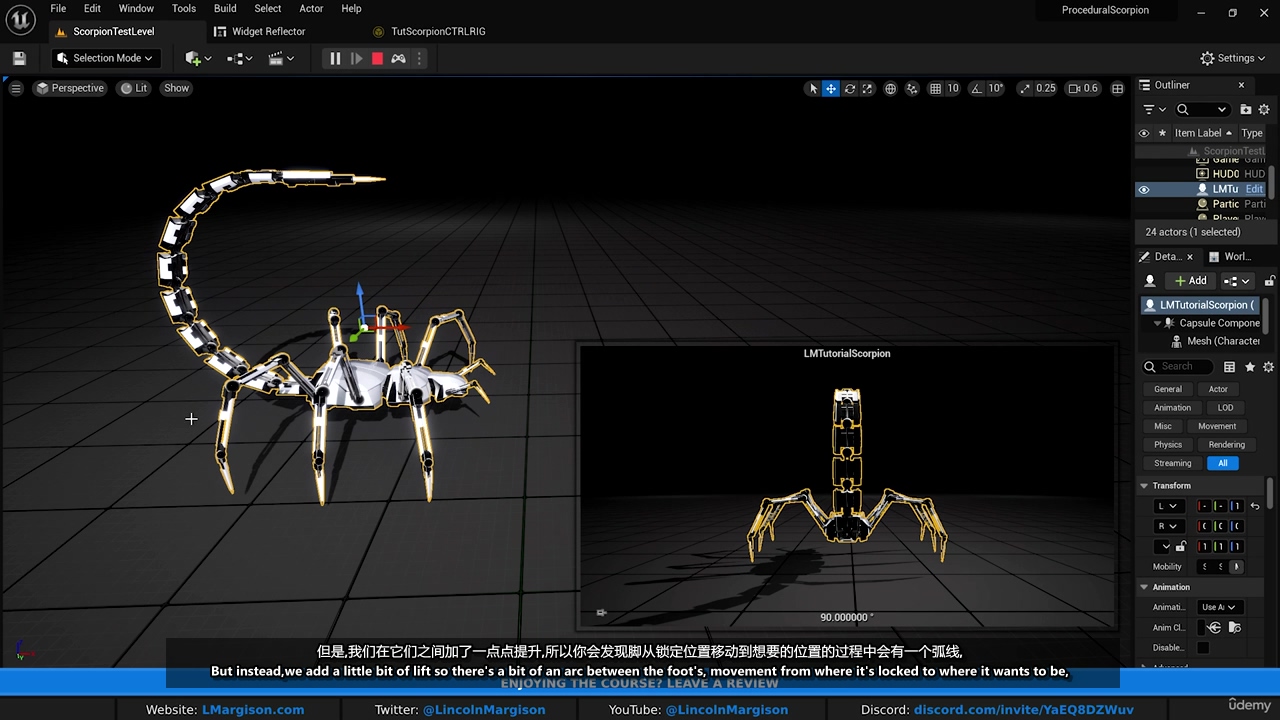Image resolution: width=1280 pixels, height=720 pixels.
Task: Collapse the Transform section
Action: coord(1144,486)
